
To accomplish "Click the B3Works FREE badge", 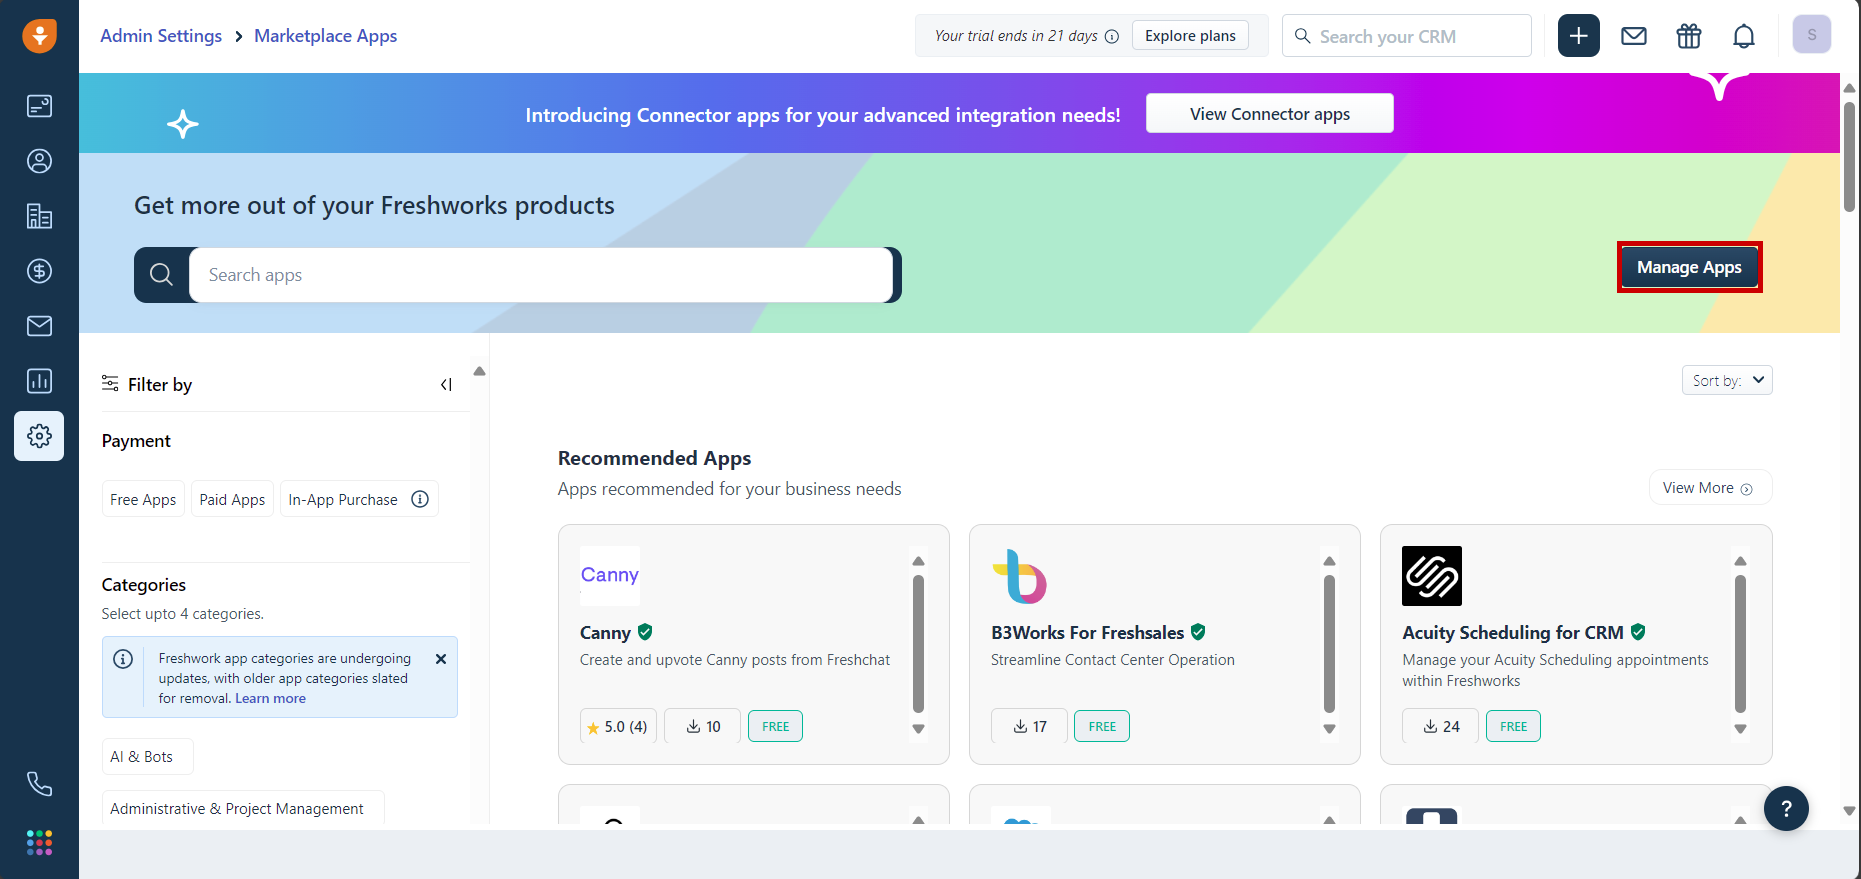I will click(x=1102, y=726).
